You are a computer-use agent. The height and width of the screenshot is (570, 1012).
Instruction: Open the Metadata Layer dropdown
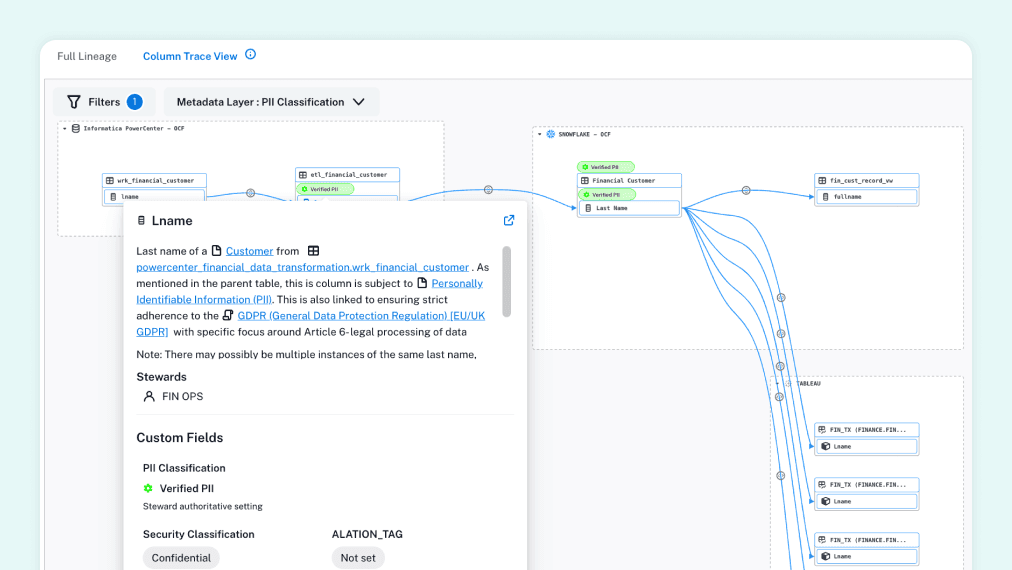270,102
